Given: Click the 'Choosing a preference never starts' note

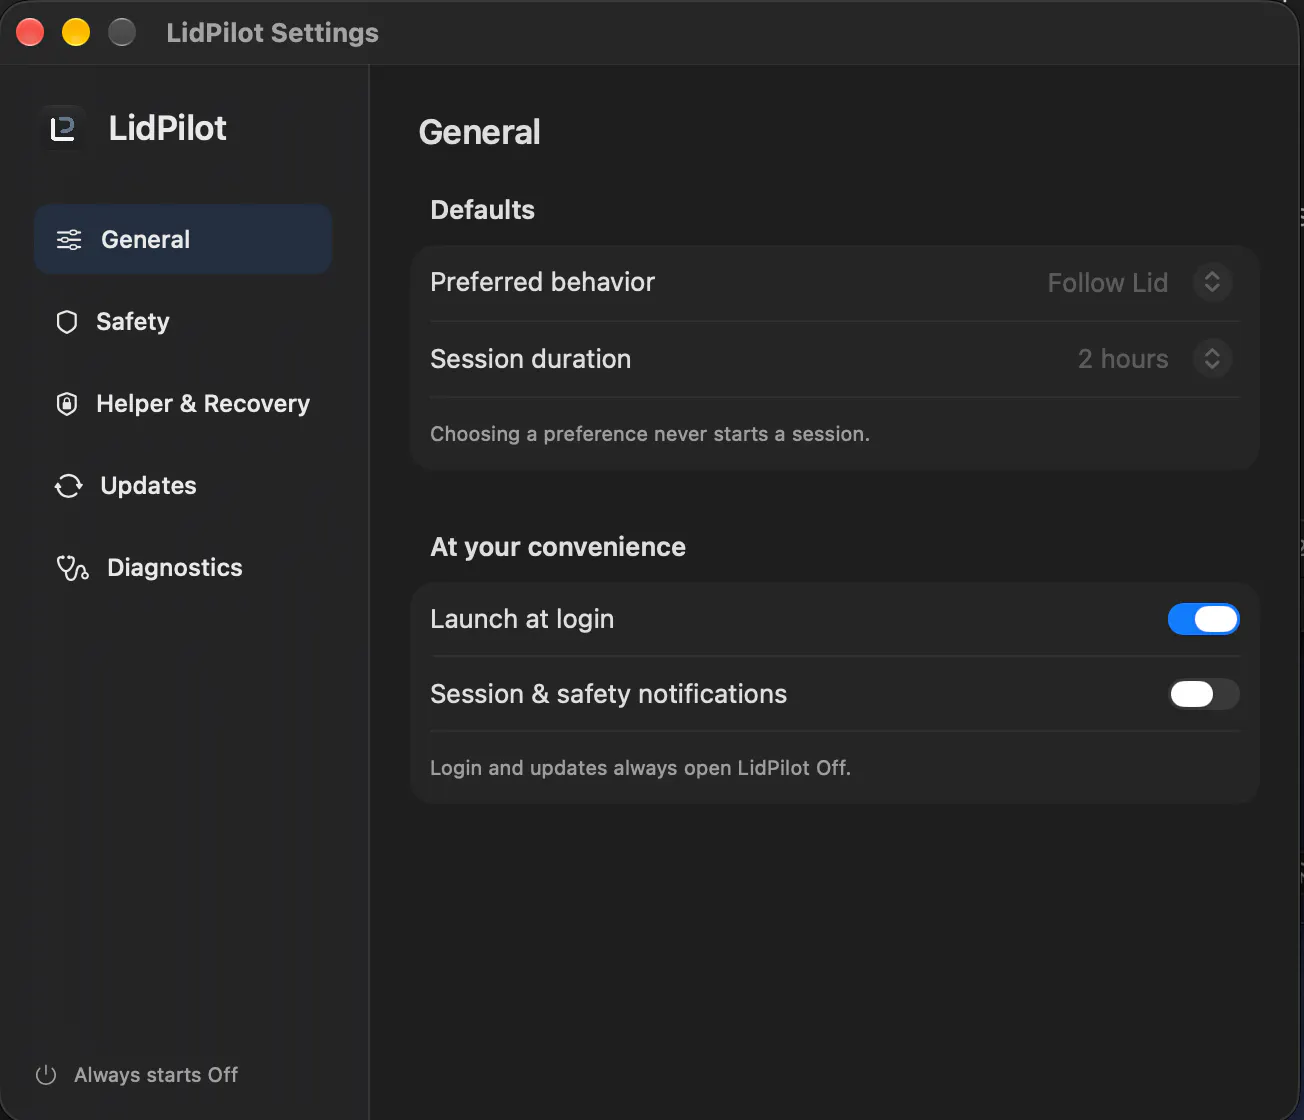Looking at the screenshot, I should pos(650,434).
